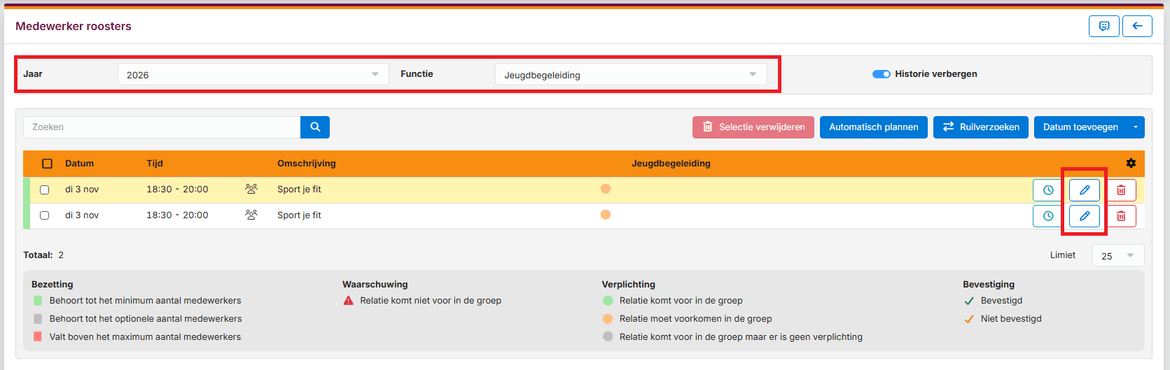Open the feedback chat icon button
1170x370 pixels.
(1104, 26)
